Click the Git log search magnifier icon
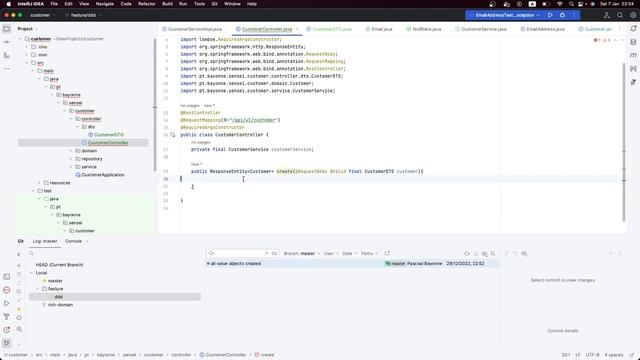640x360 pixels. (x=493, y=253)
